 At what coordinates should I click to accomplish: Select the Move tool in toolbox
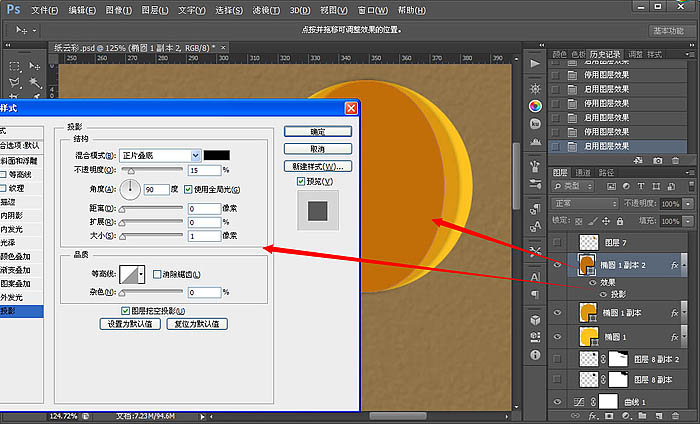[35, 67]
